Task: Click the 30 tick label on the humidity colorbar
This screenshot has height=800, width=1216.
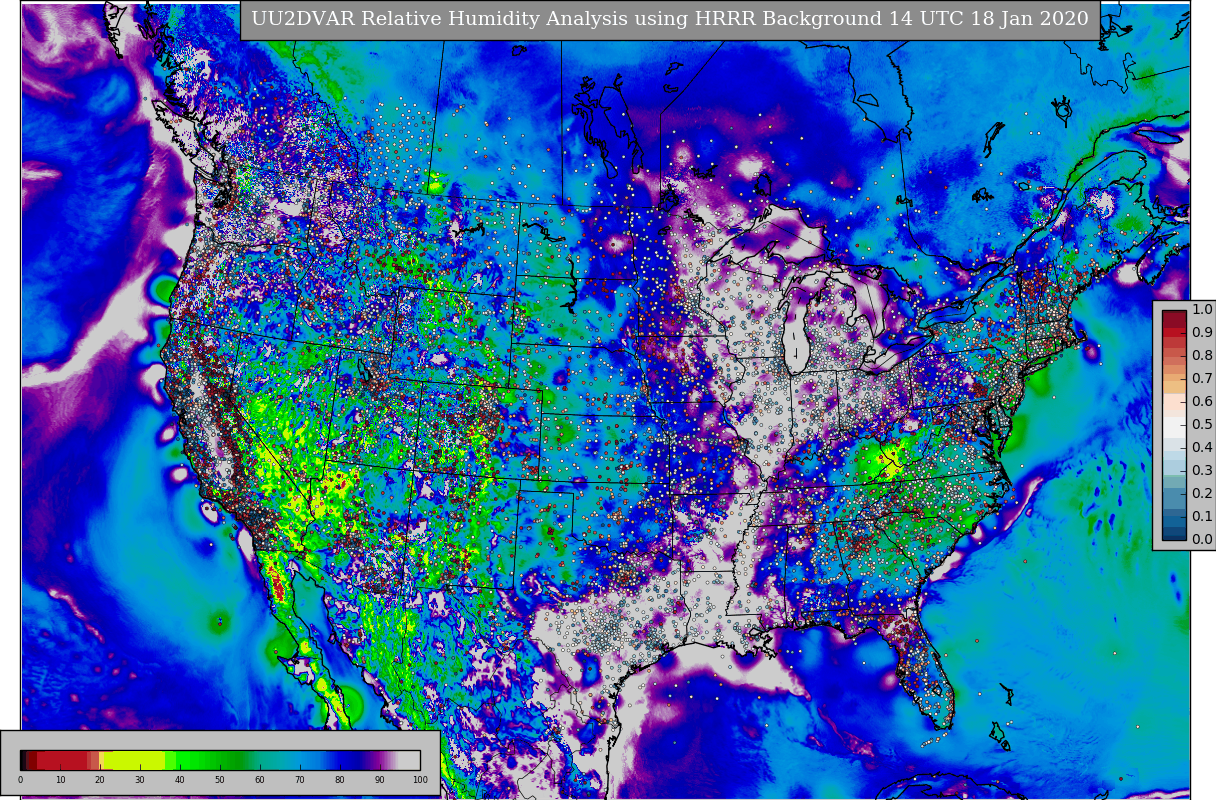Action: coord(140,780)
